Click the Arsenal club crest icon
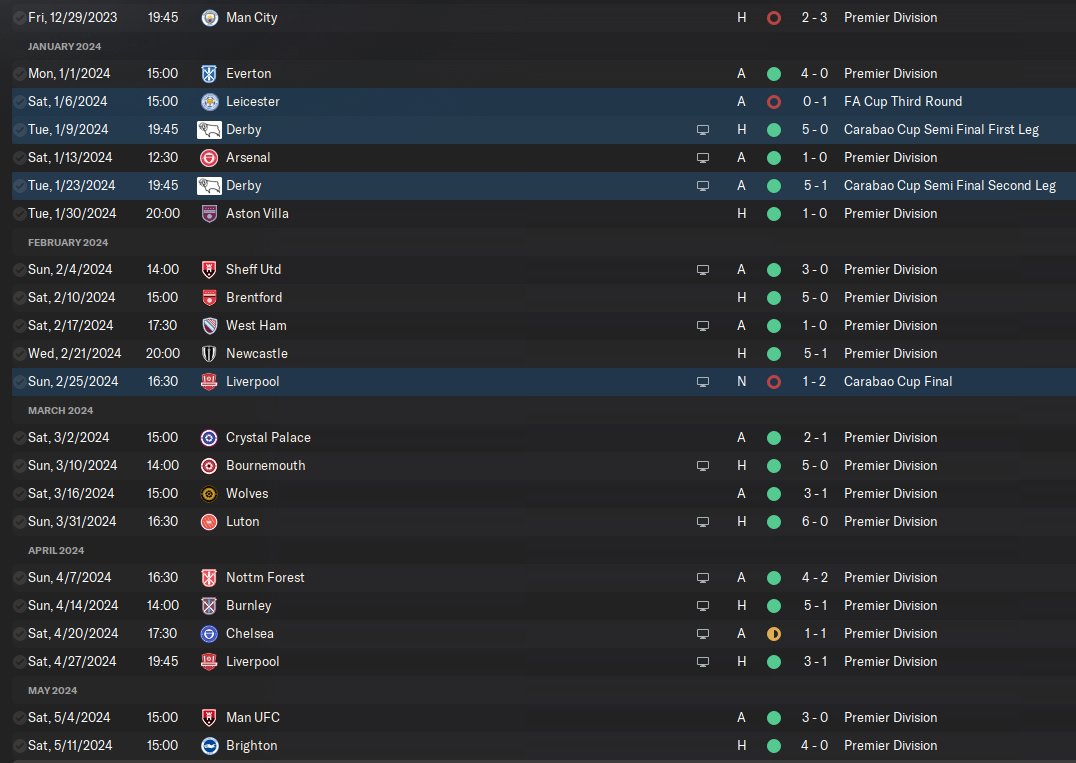The height and width of the screenshot is (763, 1076). click(x=209, y=158)
